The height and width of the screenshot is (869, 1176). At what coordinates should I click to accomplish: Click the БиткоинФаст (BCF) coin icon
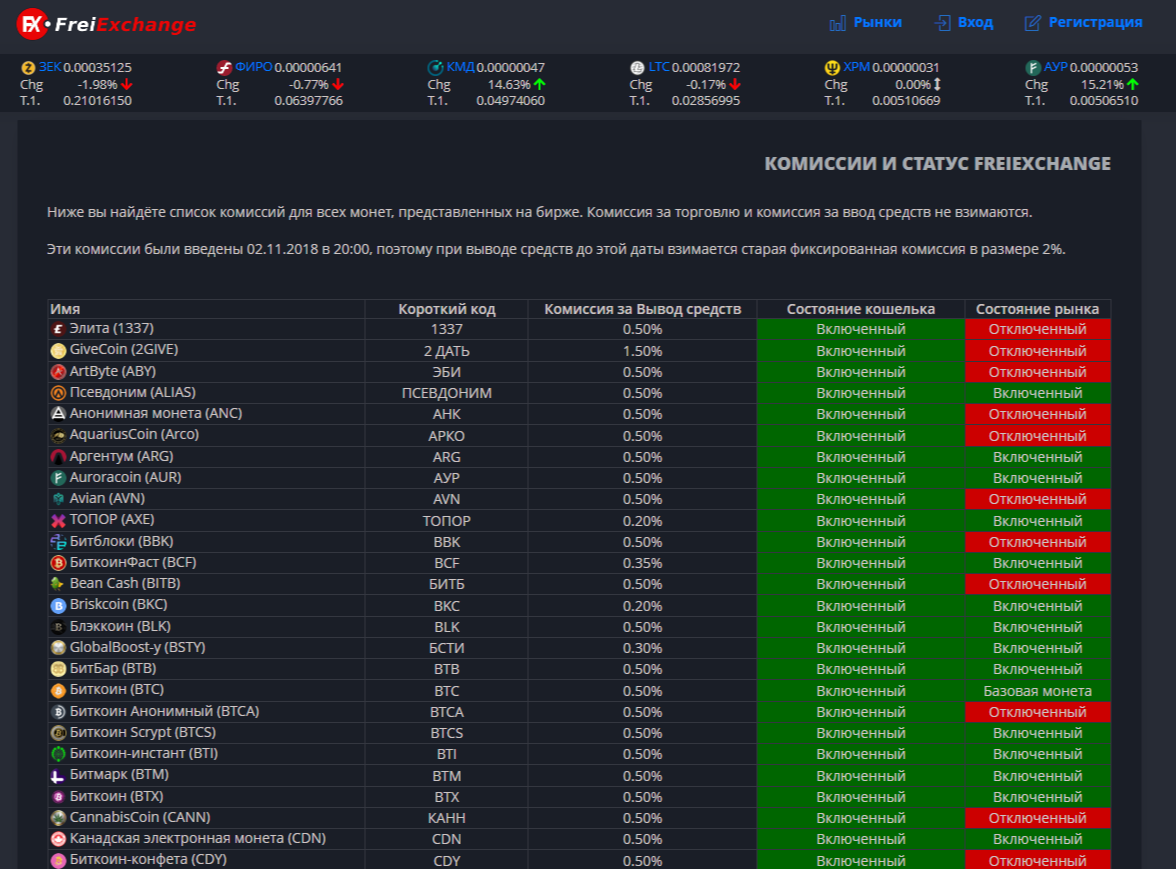click(58, 562)
